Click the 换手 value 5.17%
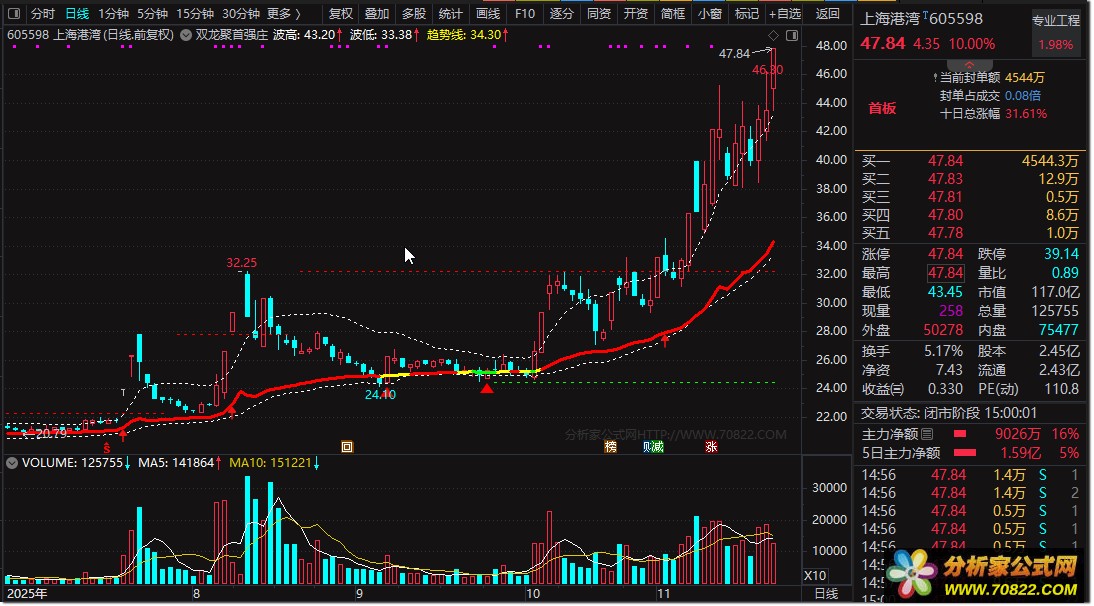Image resolution: width=1094 pixels, height=606 pixels. pos(943,351)
